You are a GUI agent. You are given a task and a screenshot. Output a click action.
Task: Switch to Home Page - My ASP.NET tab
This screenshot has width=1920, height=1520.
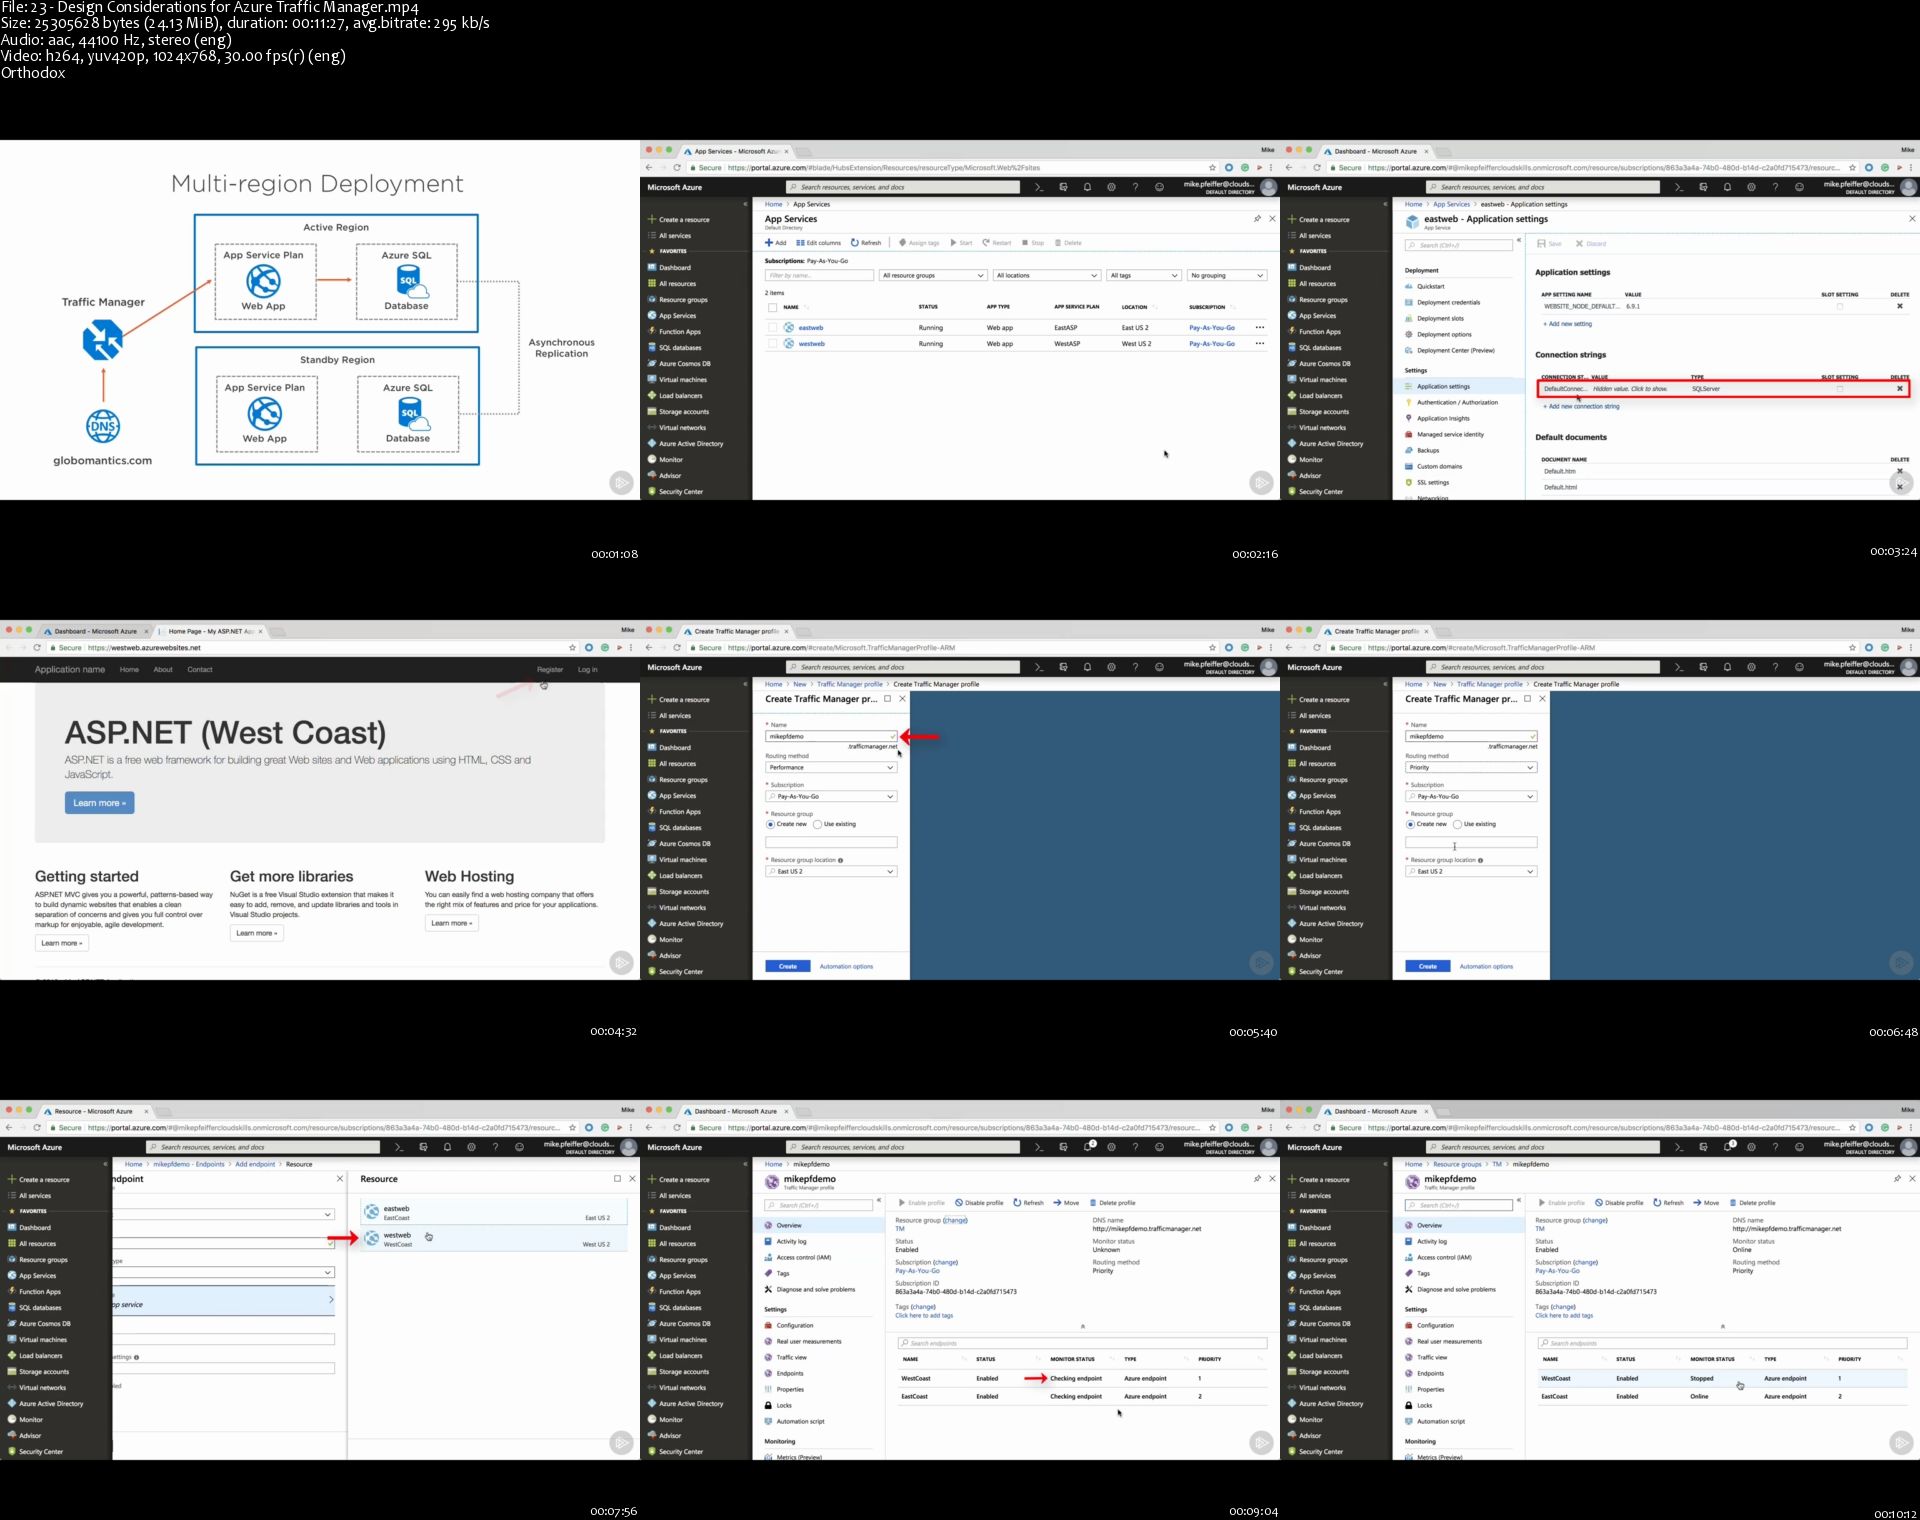coord(210,631)
